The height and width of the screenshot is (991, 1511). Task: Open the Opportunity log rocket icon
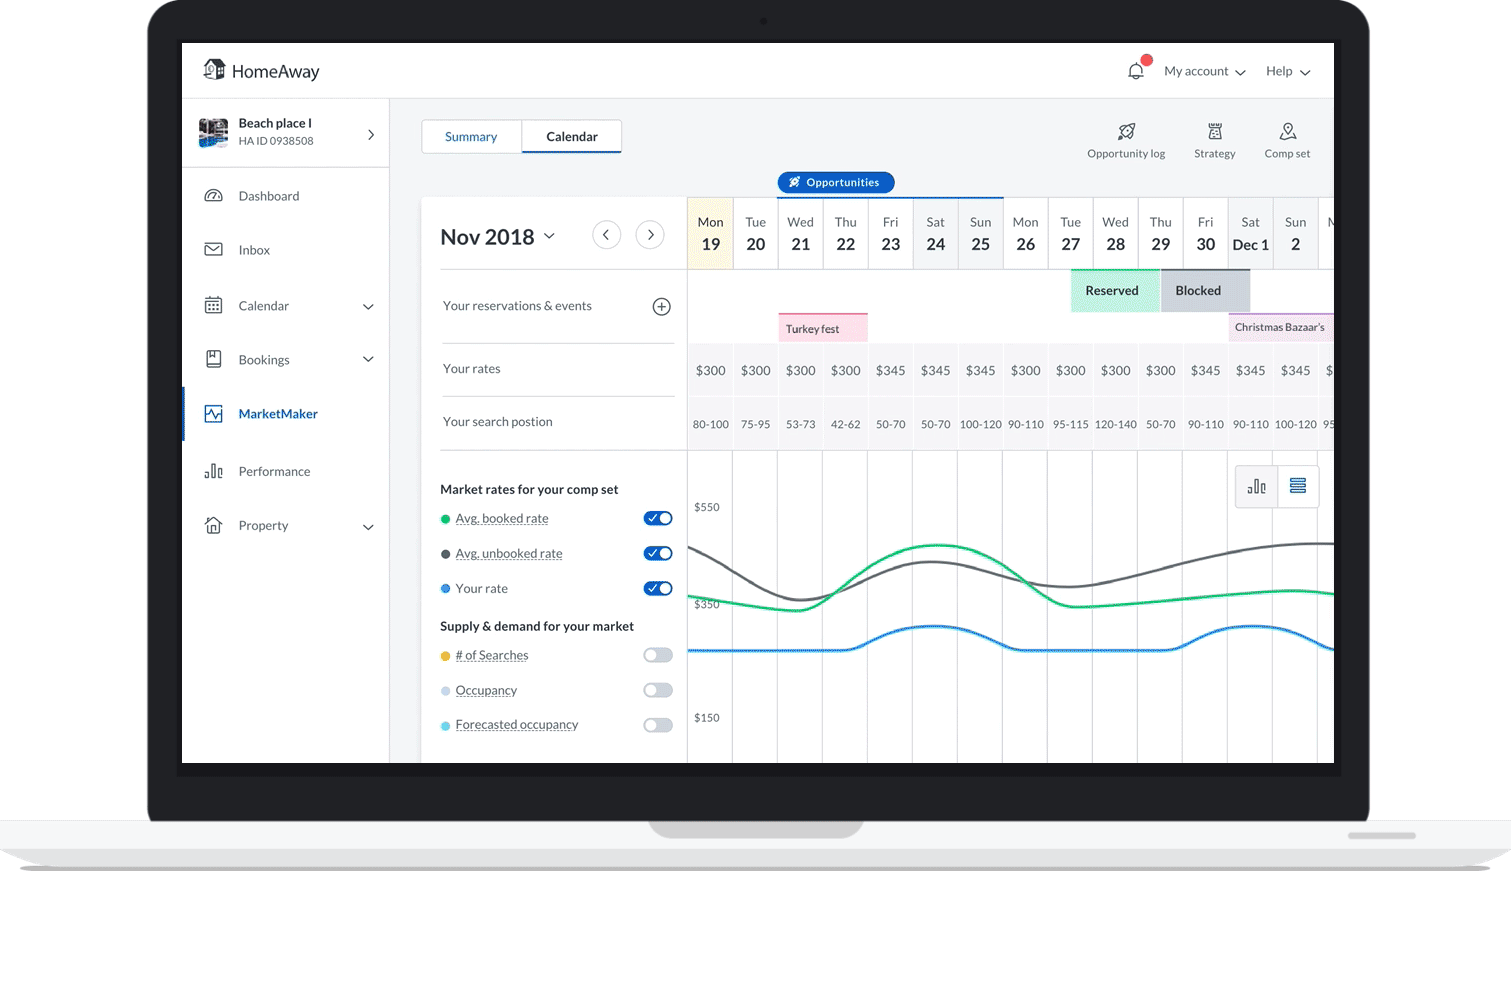(1126, 131)
